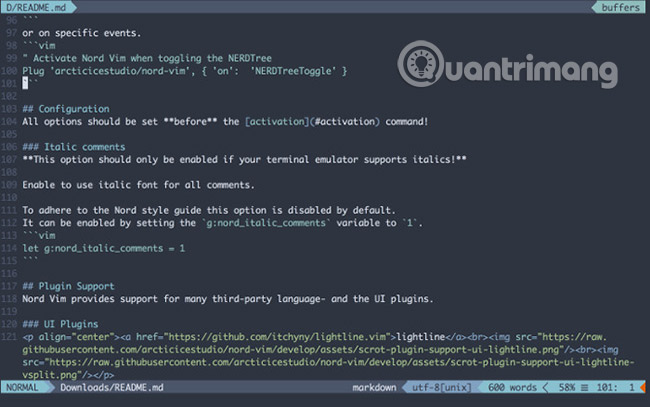Click the '## Plugin Support' heading
650x407 pixels.
pos(68,286)
